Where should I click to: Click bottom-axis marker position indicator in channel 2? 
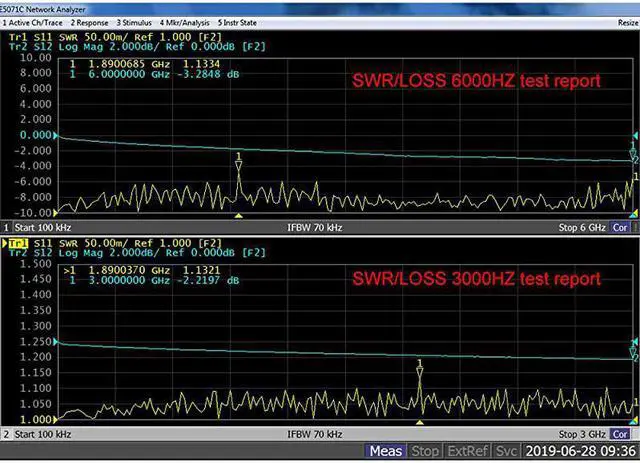point(420,422)
